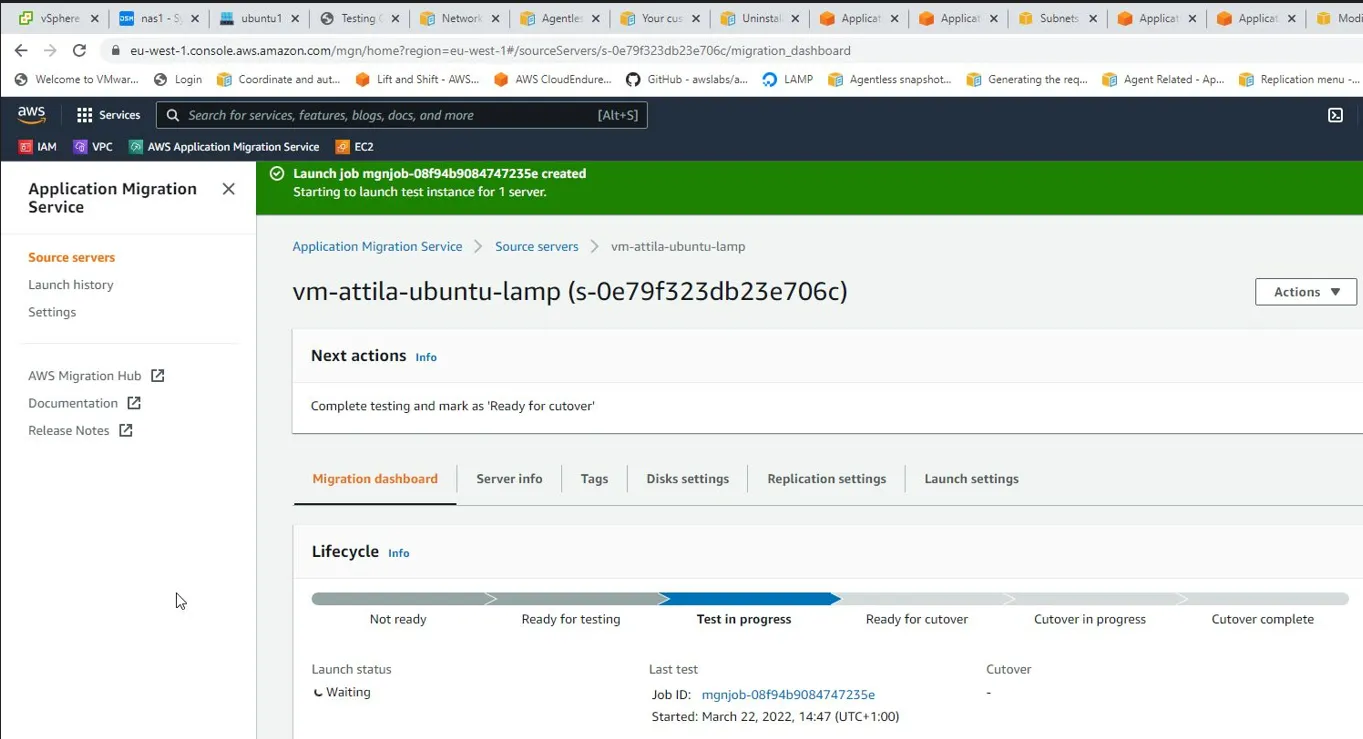
Task: Open the GitHub awslabs bookmark
Action: [687, 80]
